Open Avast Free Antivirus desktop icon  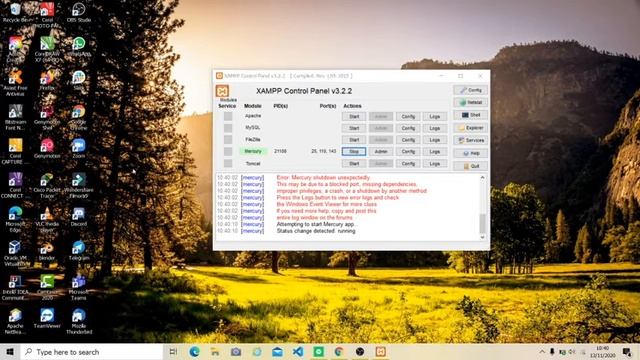click(x=16, y=83)
